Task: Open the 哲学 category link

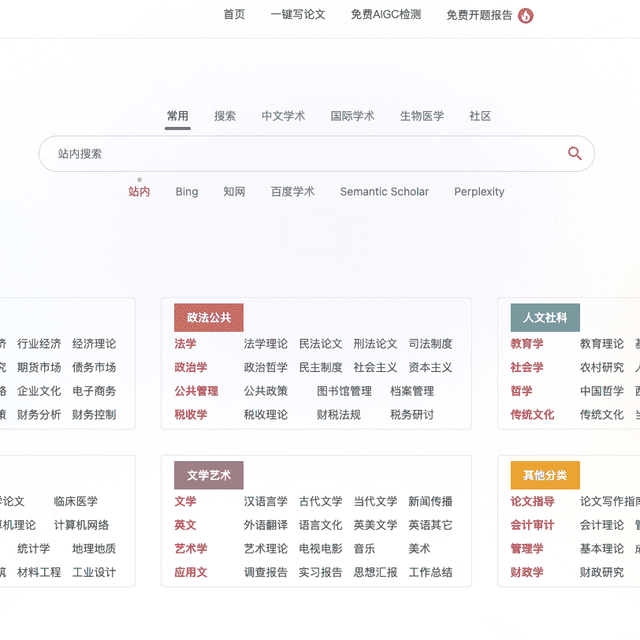Action: (522, 391)
